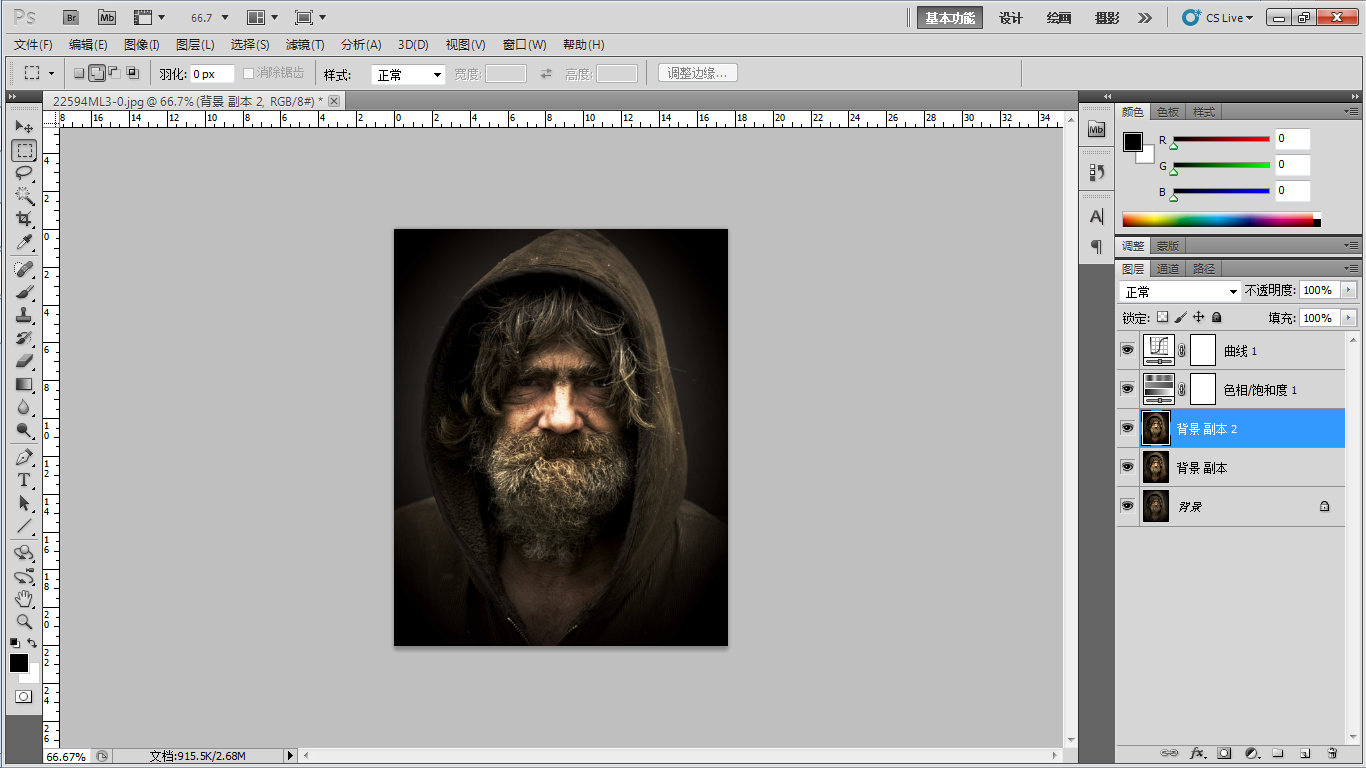Select the History Brush tool

click(x=24, y=338)
